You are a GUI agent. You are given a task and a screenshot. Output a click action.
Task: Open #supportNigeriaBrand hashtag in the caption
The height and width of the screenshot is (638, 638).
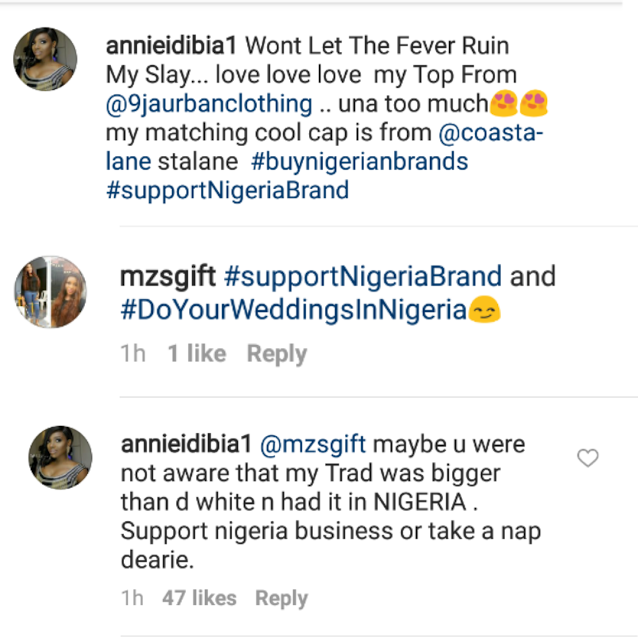(x=227, y=190)
